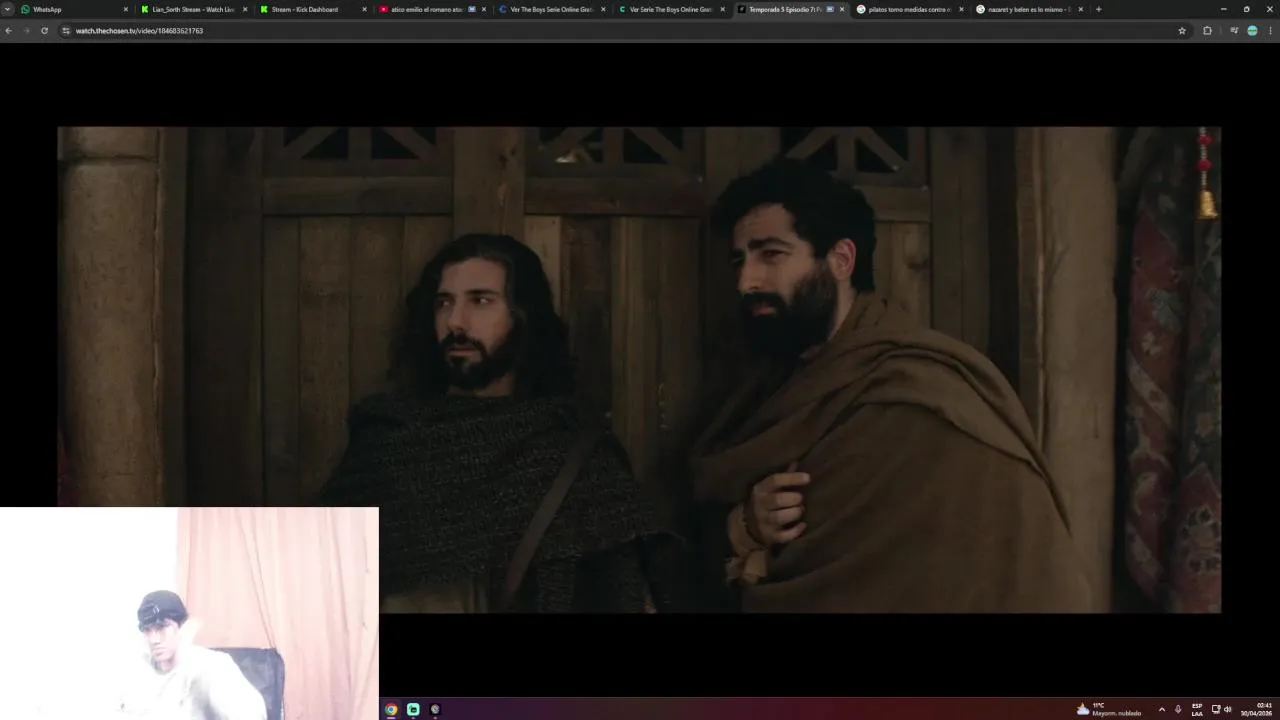Screen dimensions: 1280x720
Task: Open Chrome from the taskbar
Action: 391,709
